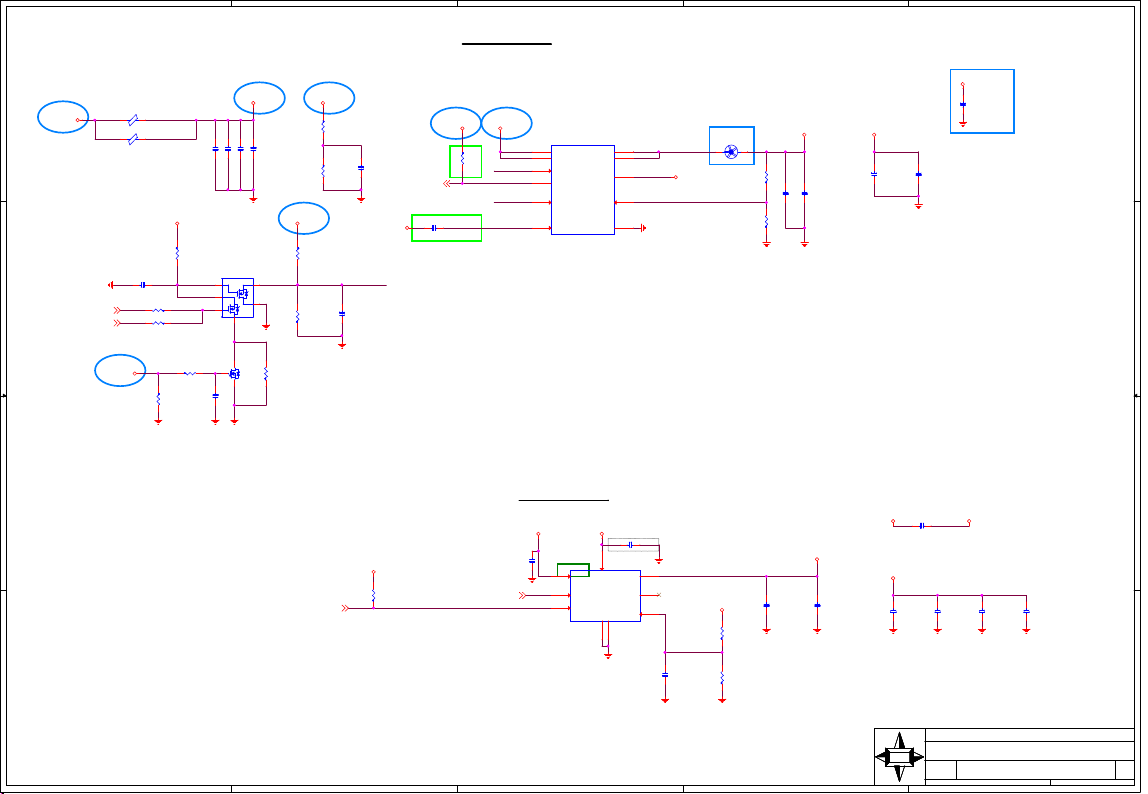The height and width of the screenshot is (794, 1148).
Task: Select the lower fuse symbol on the bypass line
Action: pyautogui.click(x=133, y=139)
